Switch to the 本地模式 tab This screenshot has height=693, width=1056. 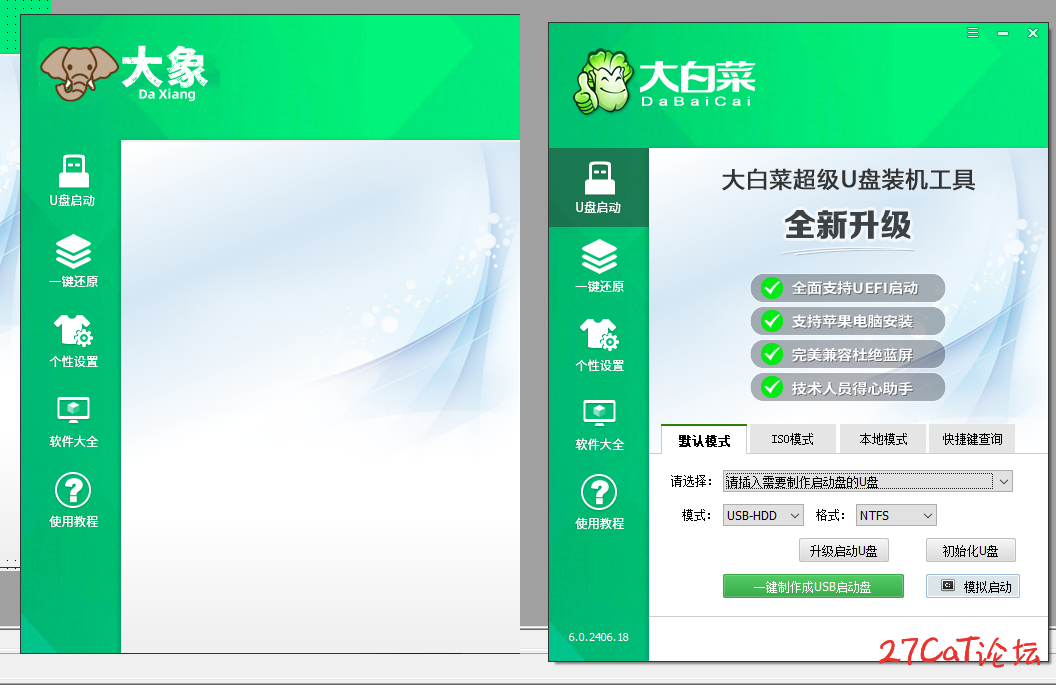pyautogui.click(x=883, y=439)
